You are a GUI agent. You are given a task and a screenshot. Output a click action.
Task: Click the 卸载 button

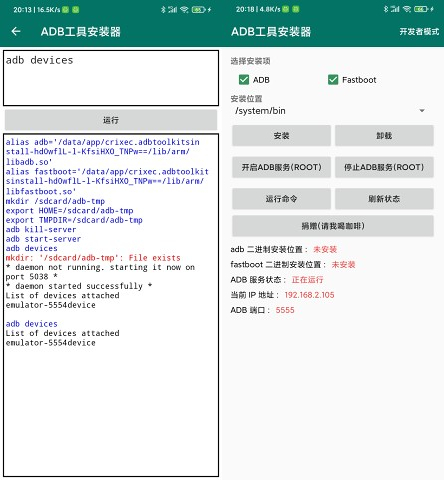point(384,136)
